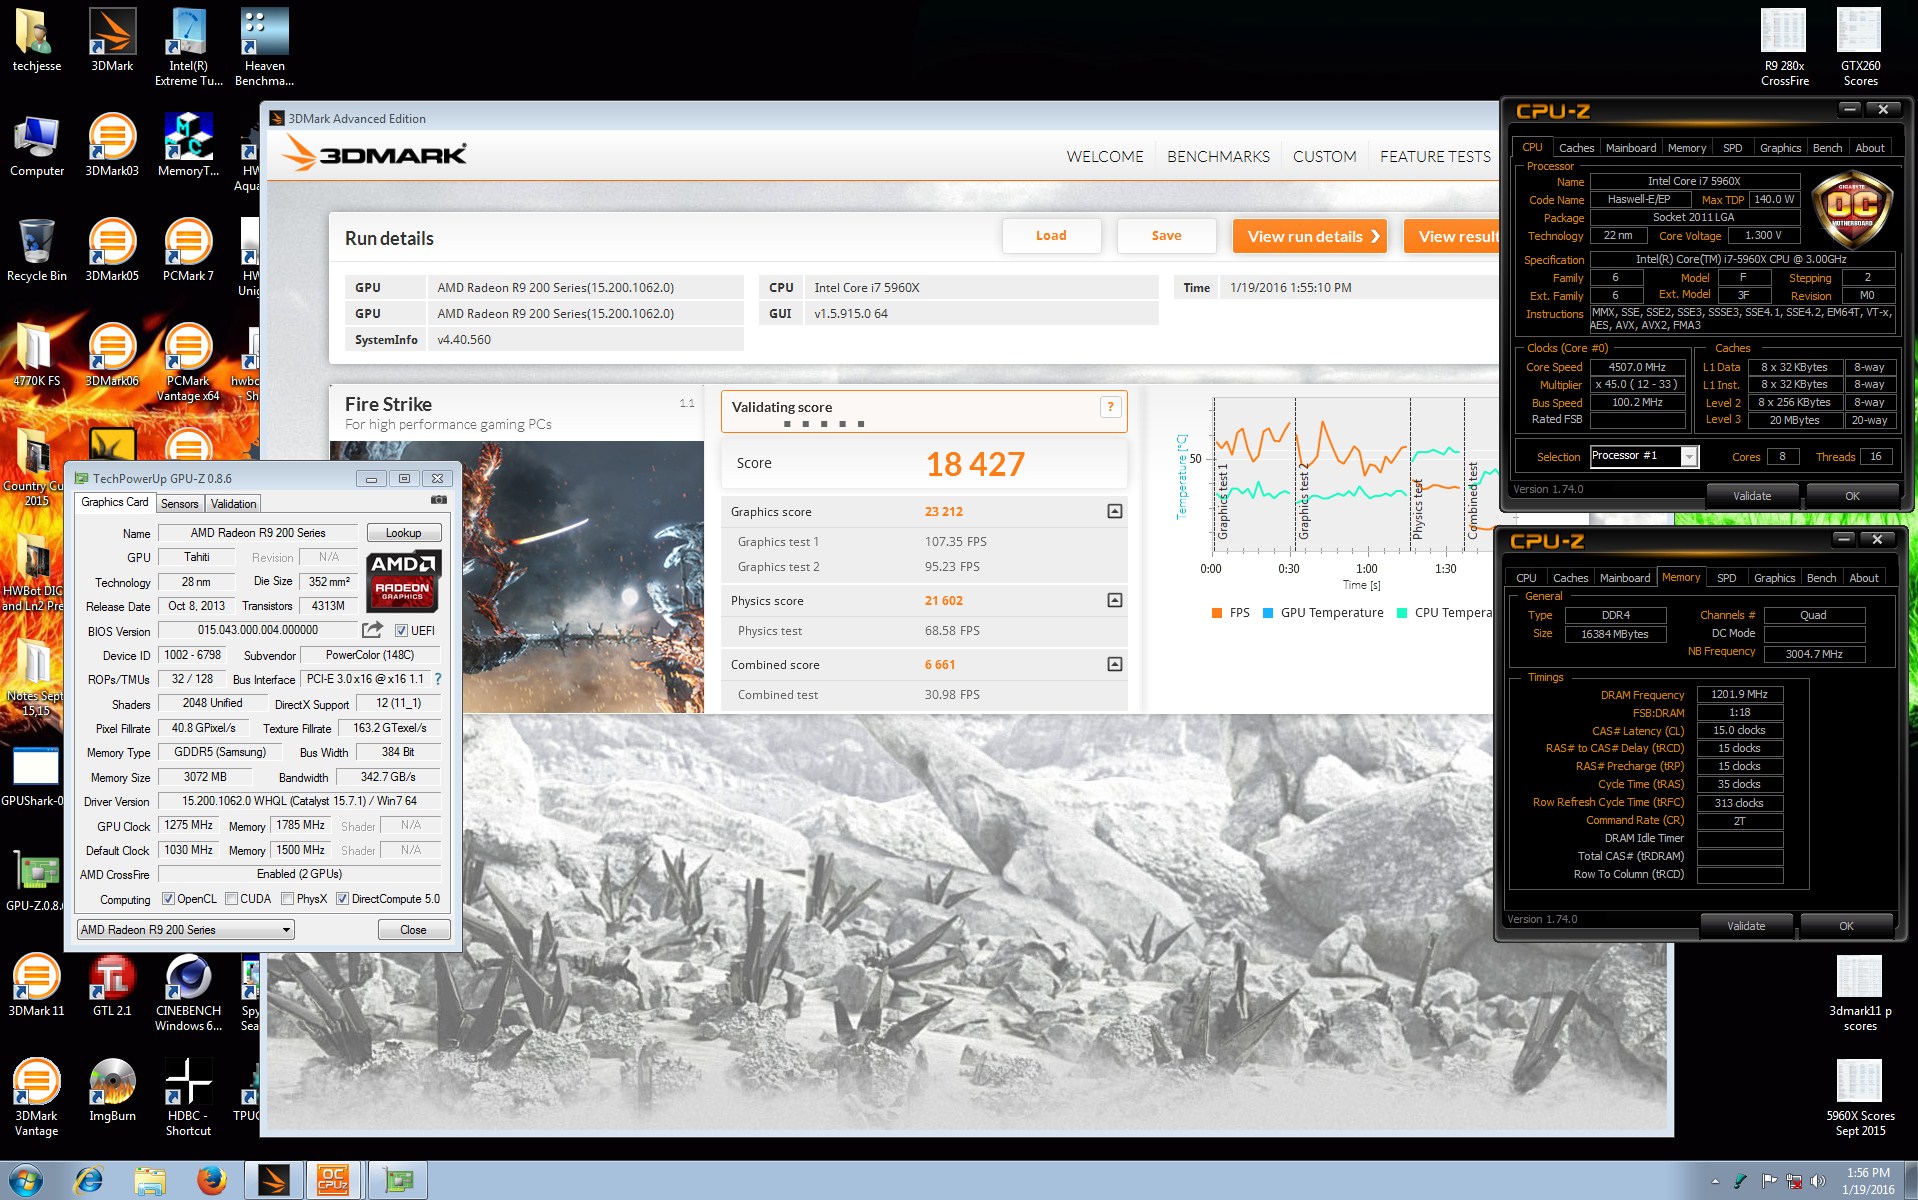
Task: Launch the 3DMark desktop shortcut
Action: click(112, 40)
